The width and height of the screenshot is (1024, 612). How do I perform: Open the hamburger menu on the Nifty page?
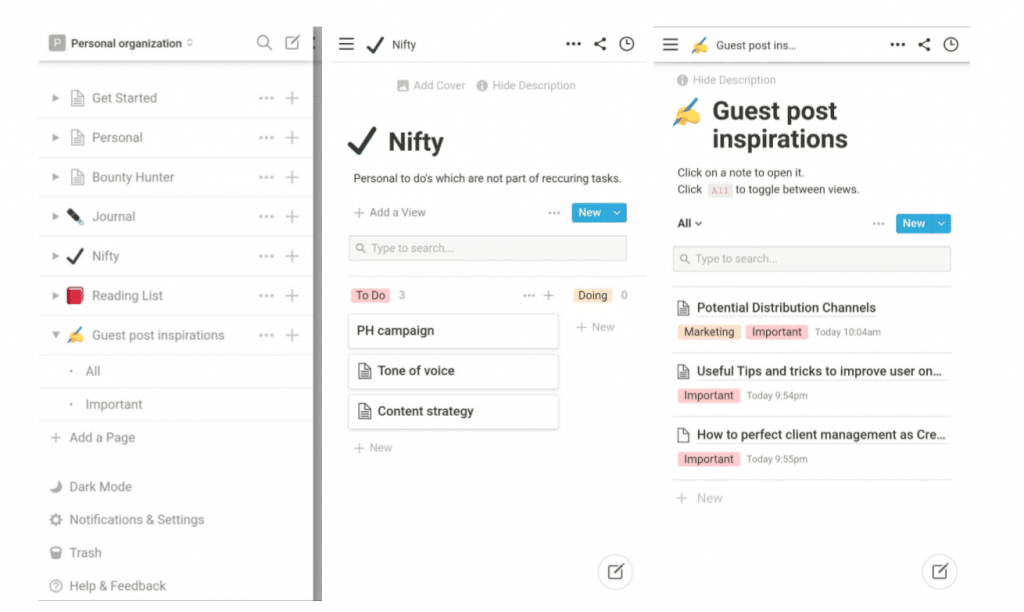346,44
